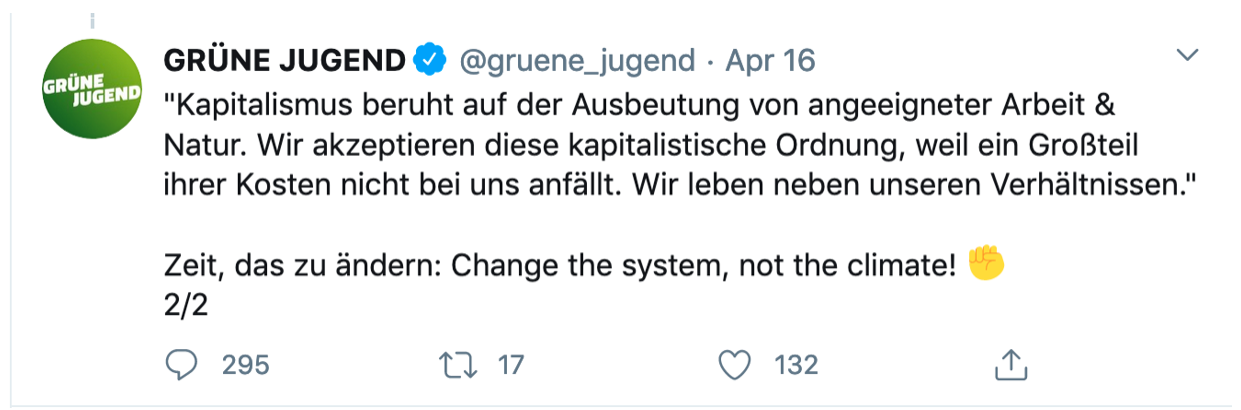
Task: Open the share tweet icon
Action: (x=1011, y=365)
